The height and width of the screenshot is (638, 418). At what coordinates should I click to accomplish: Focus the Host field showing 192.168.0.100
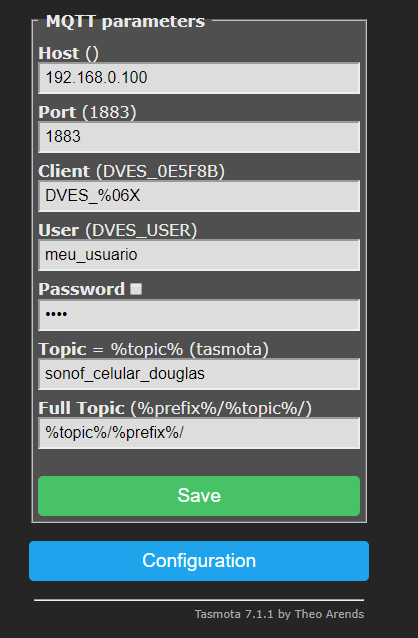tap(199, 78)
